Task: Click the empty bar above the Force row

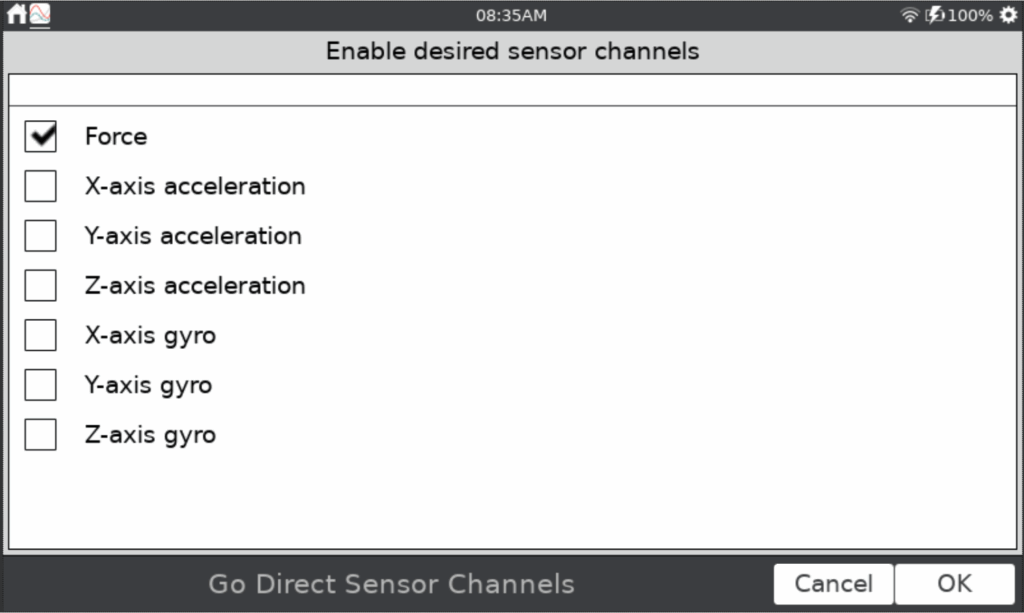Action: pyautogui.click(x=513, y=90)
